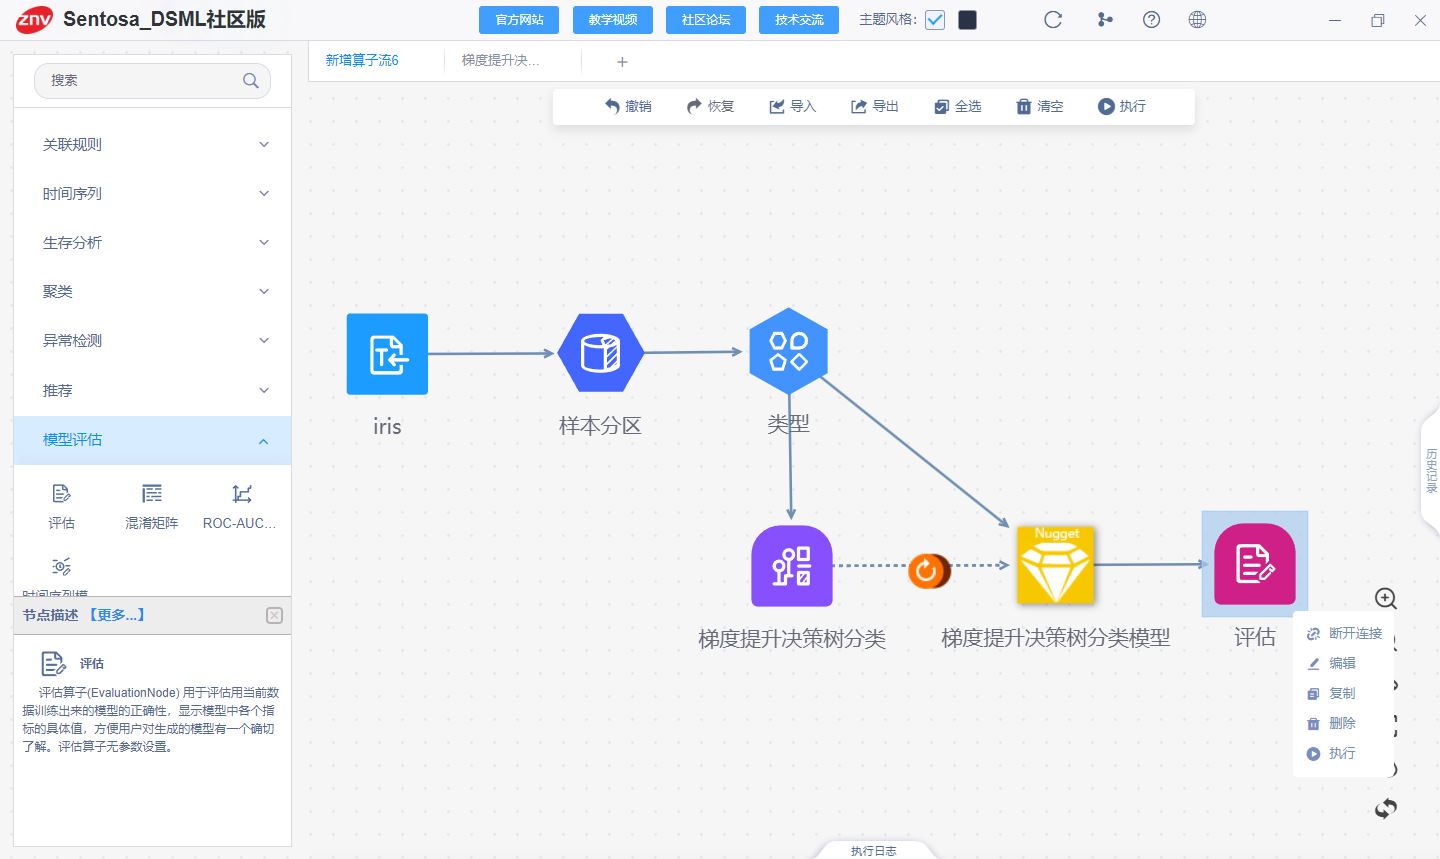The image size is (1440, 859).
Task: Click the 【更多...】 link in node description
Action: pos(117,615)
